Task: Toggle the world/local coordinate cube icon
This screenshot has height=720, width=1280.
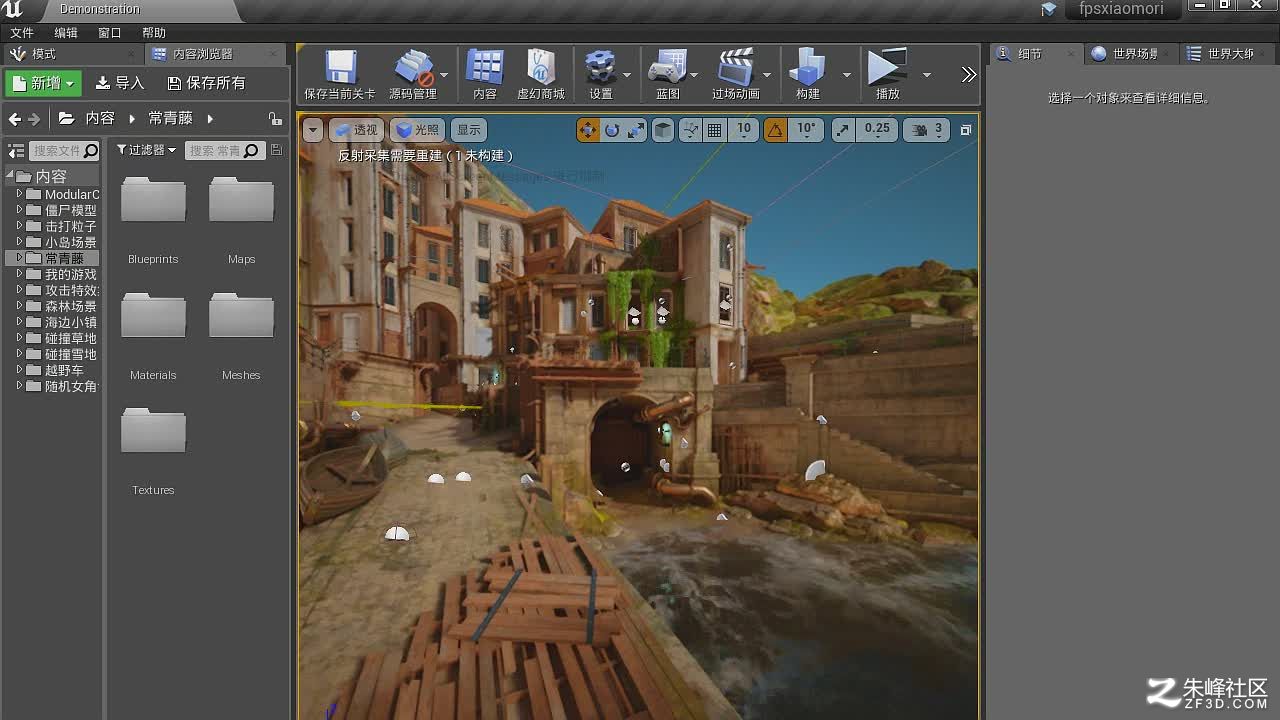Action: pos(663,130)
